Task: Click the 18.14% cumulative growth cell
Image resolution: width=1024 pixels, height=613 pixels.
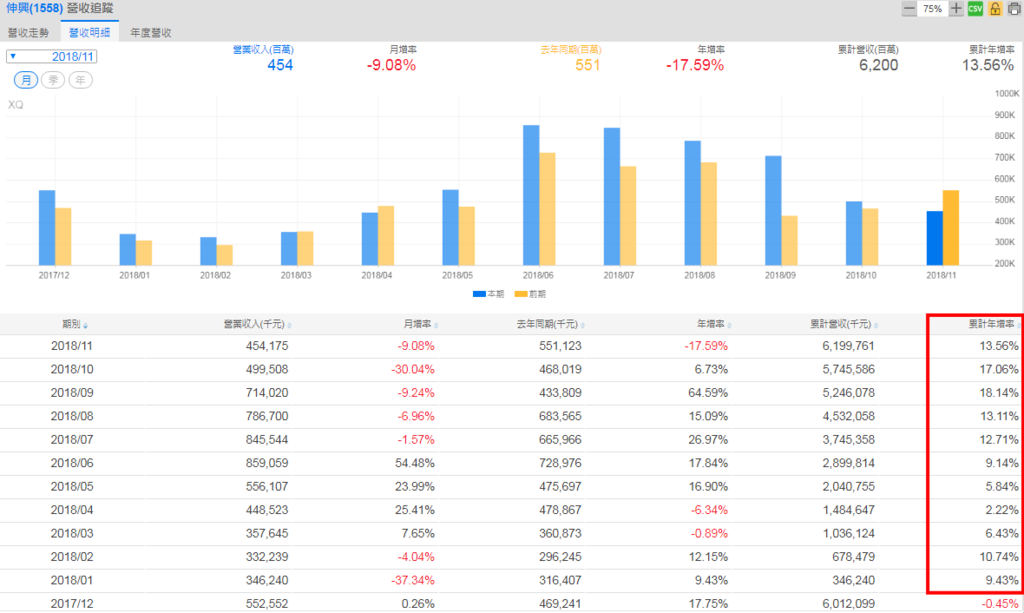Action: [999, 393]
